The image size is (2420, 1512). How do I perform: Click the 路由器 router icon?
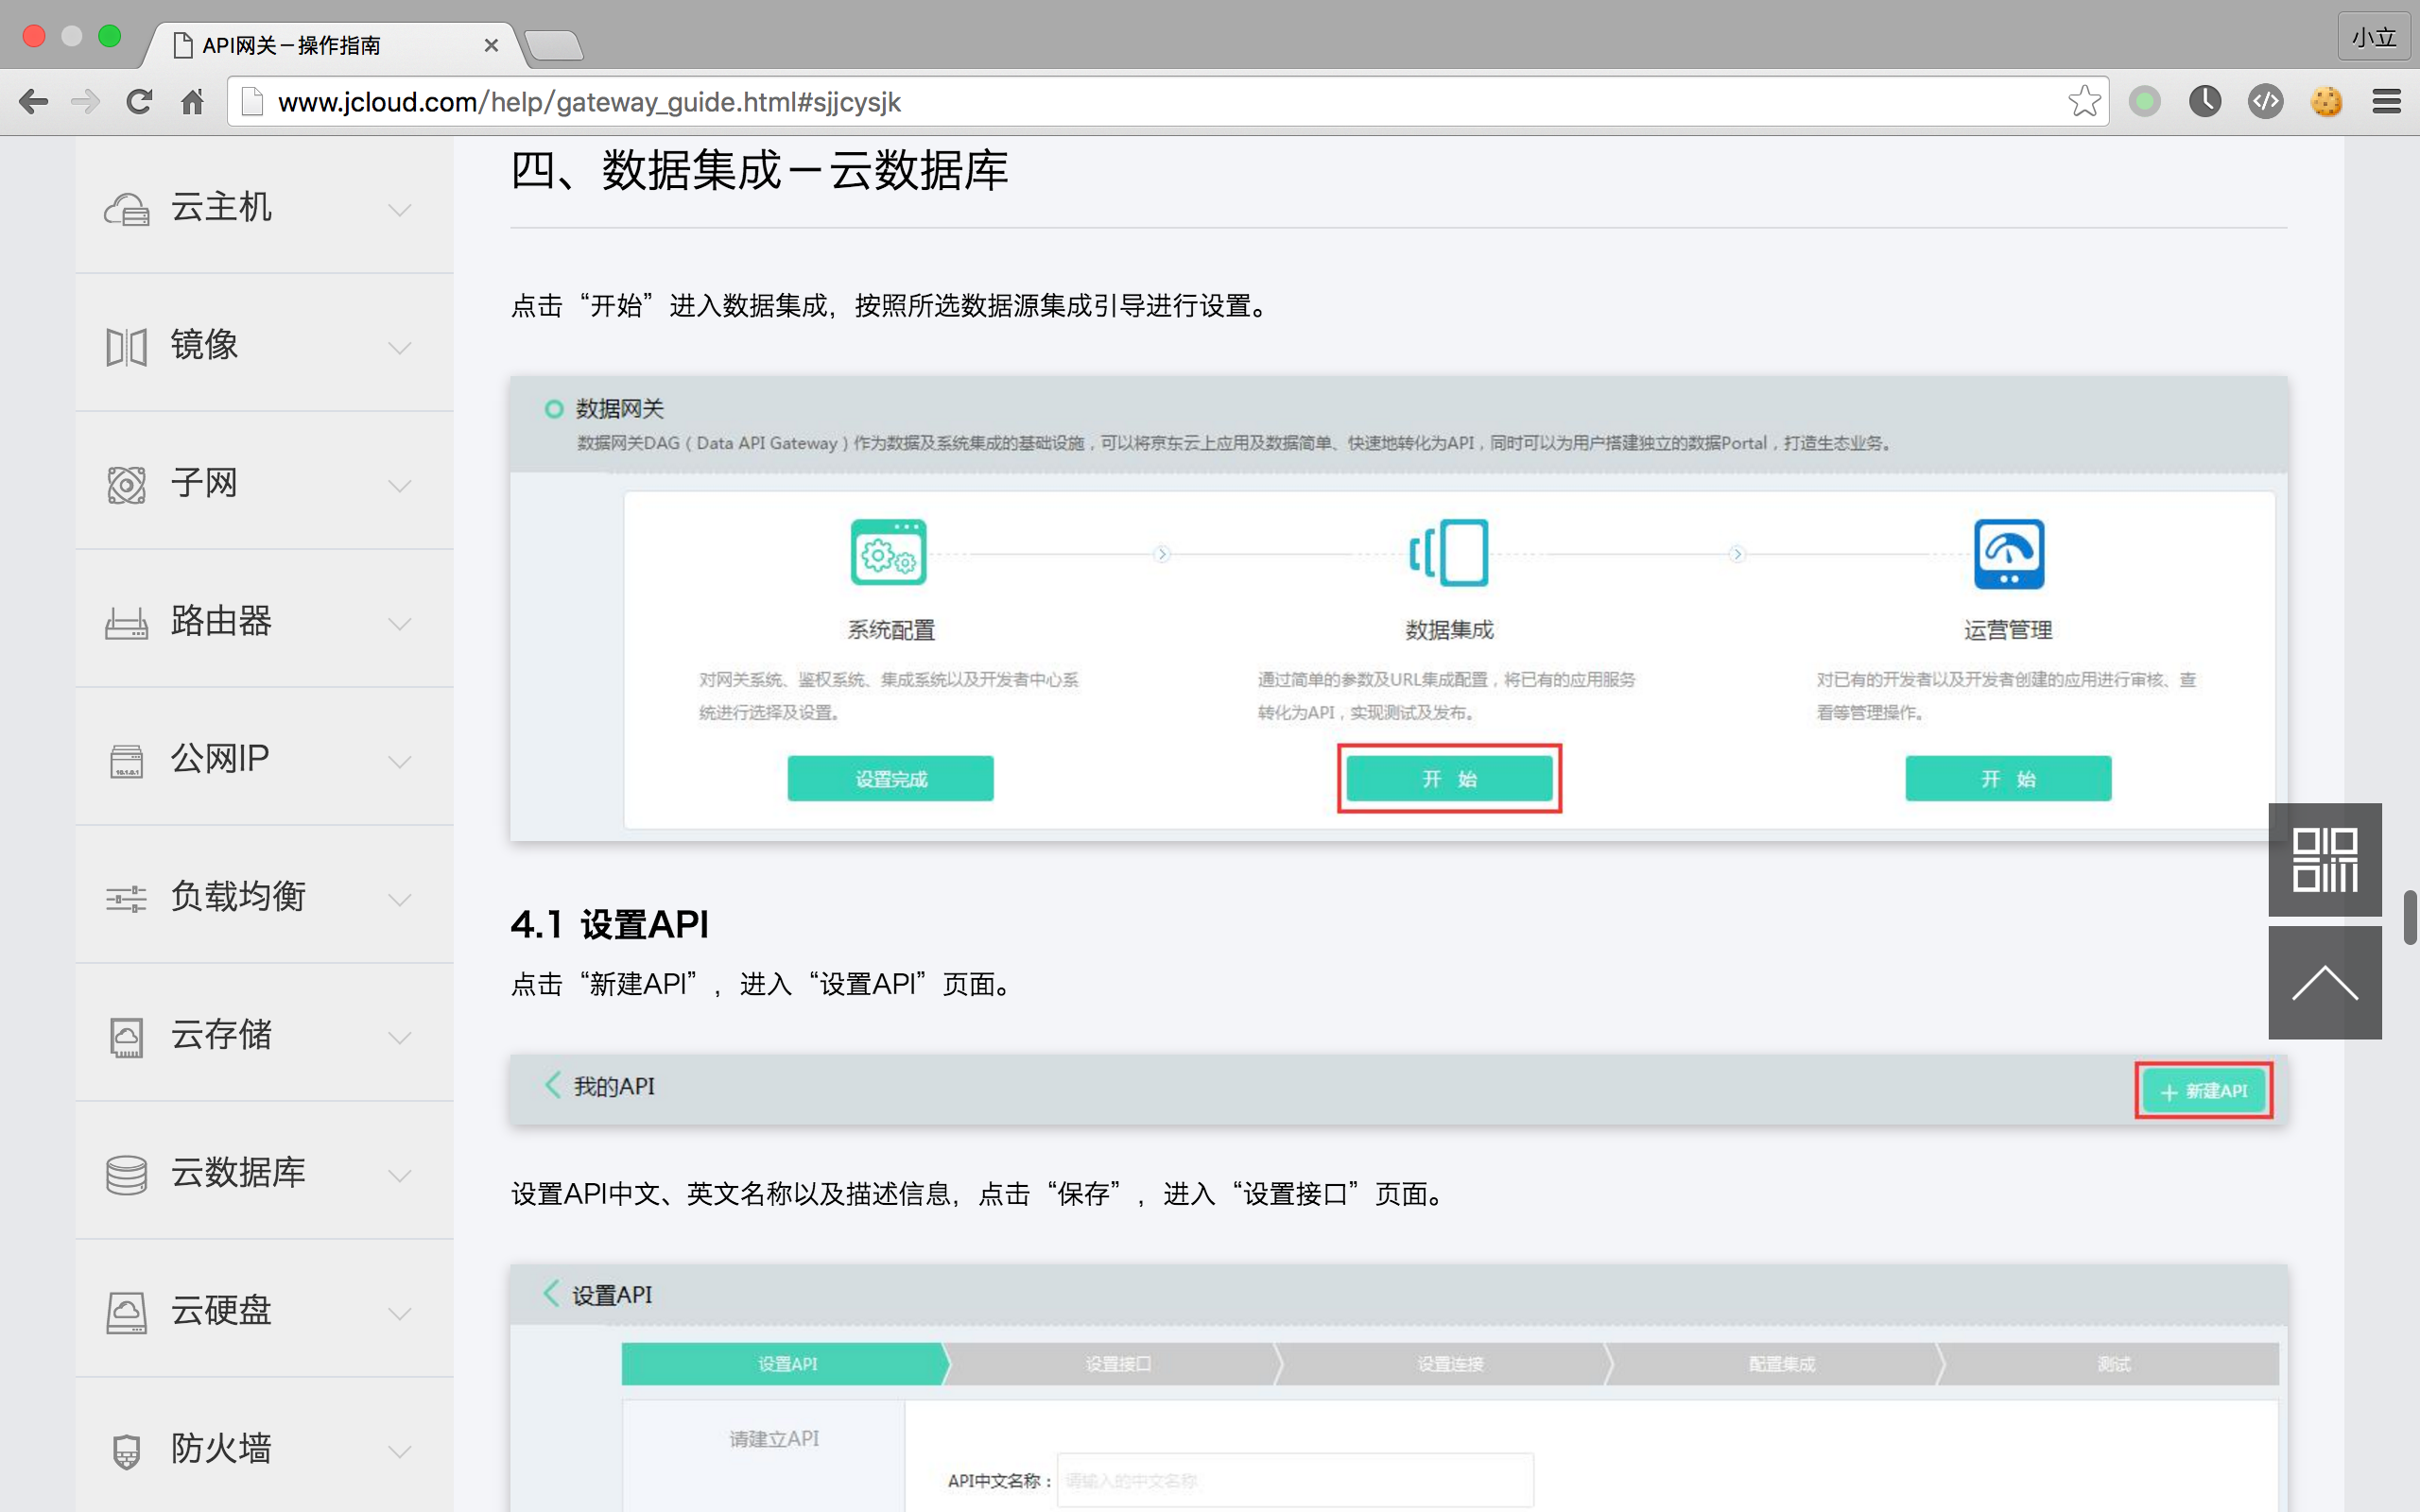coord(127,622)
